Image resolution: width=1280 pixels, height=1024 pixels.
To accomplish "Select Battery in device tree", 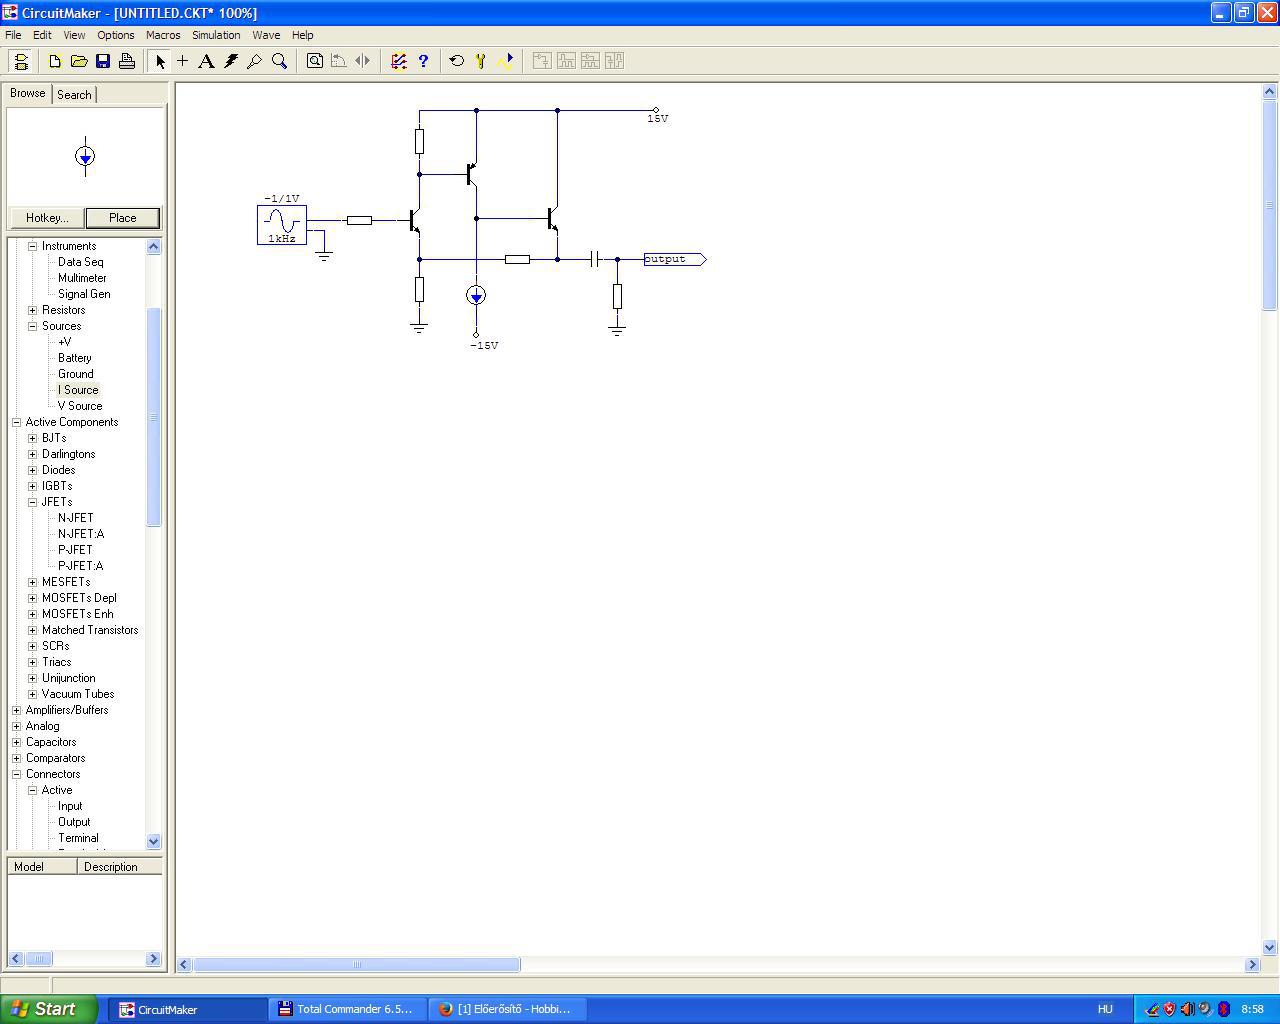I will 74,358.
